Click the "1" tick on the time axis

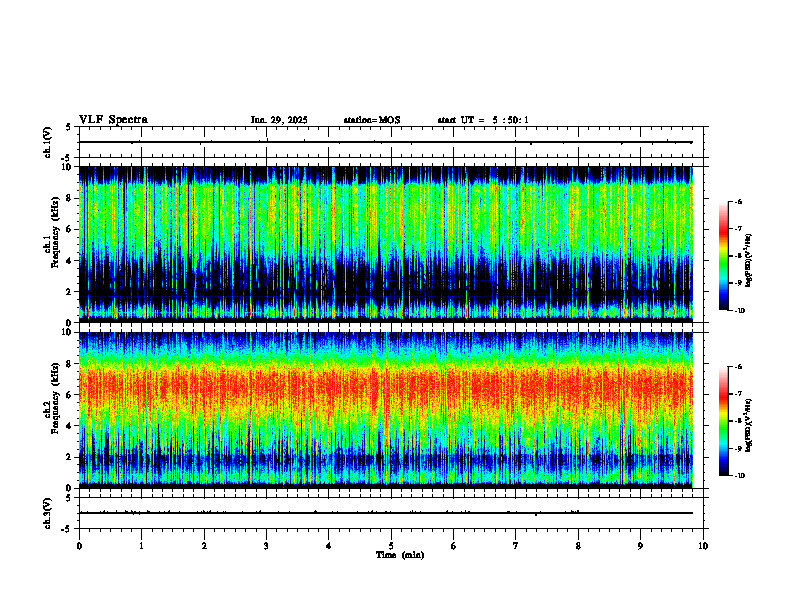141,546
